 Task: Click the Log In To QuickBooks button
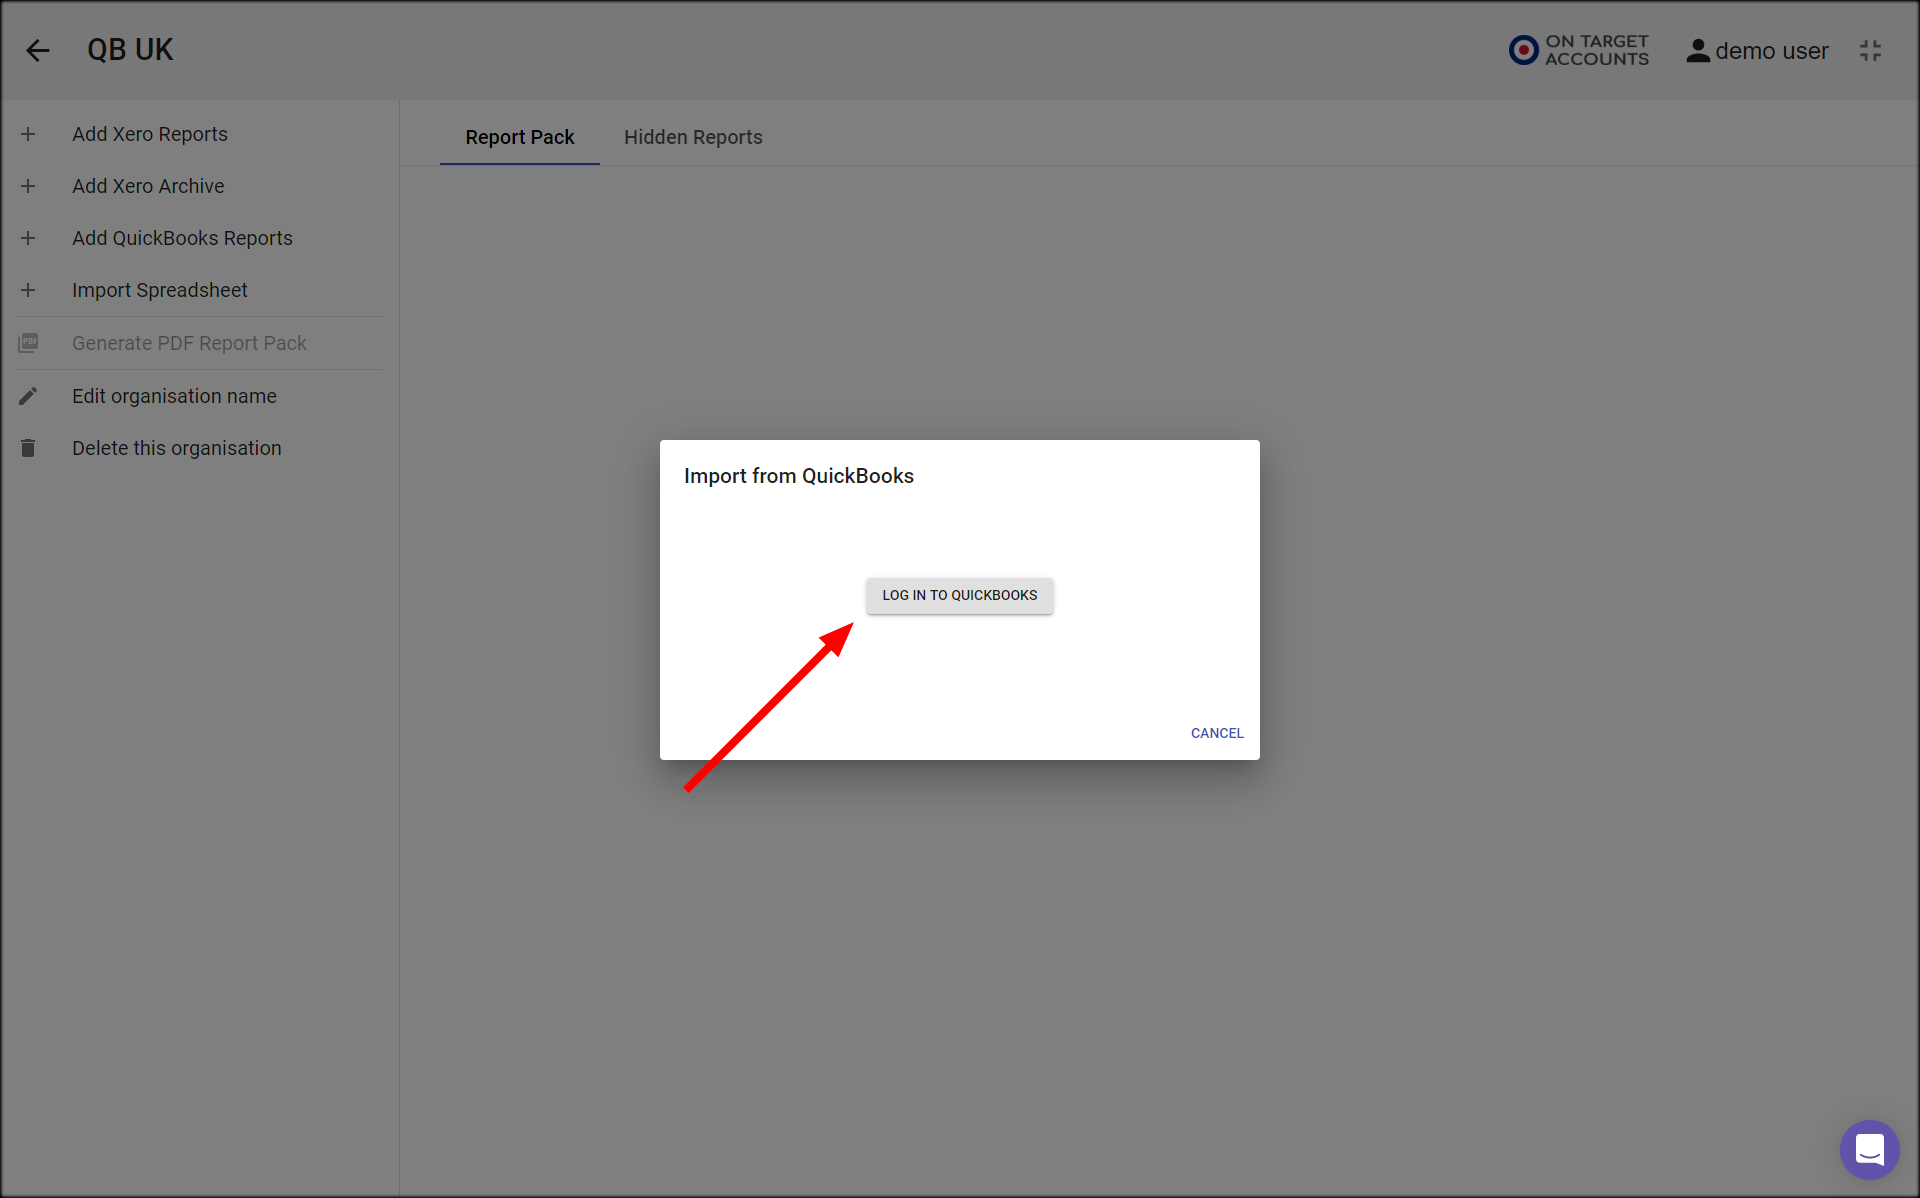click(x=960, y=595)
